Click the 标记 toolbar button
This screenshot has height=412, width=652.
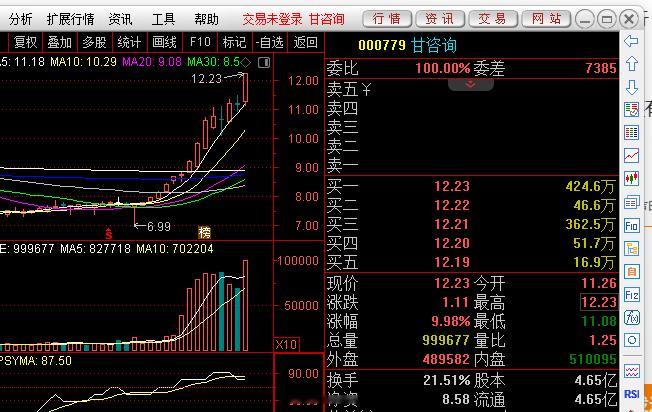click(235, 42)
